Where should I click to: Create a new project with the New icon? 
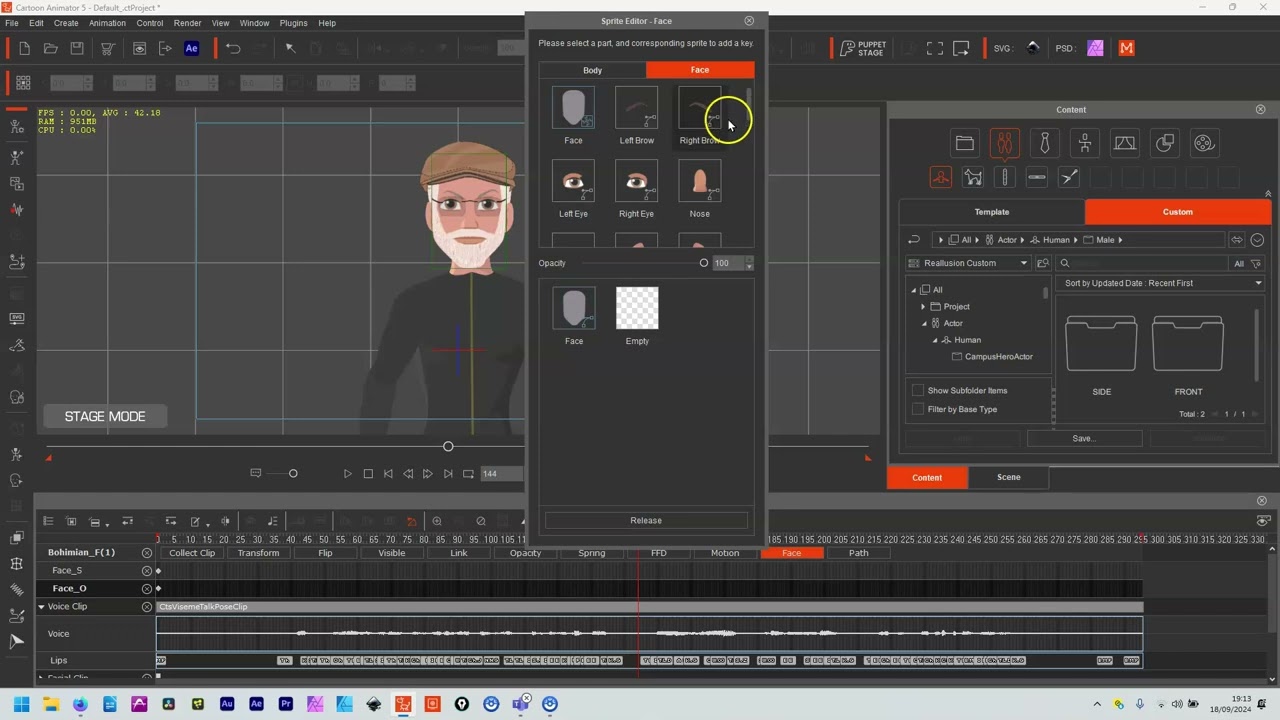click(24, 48)
